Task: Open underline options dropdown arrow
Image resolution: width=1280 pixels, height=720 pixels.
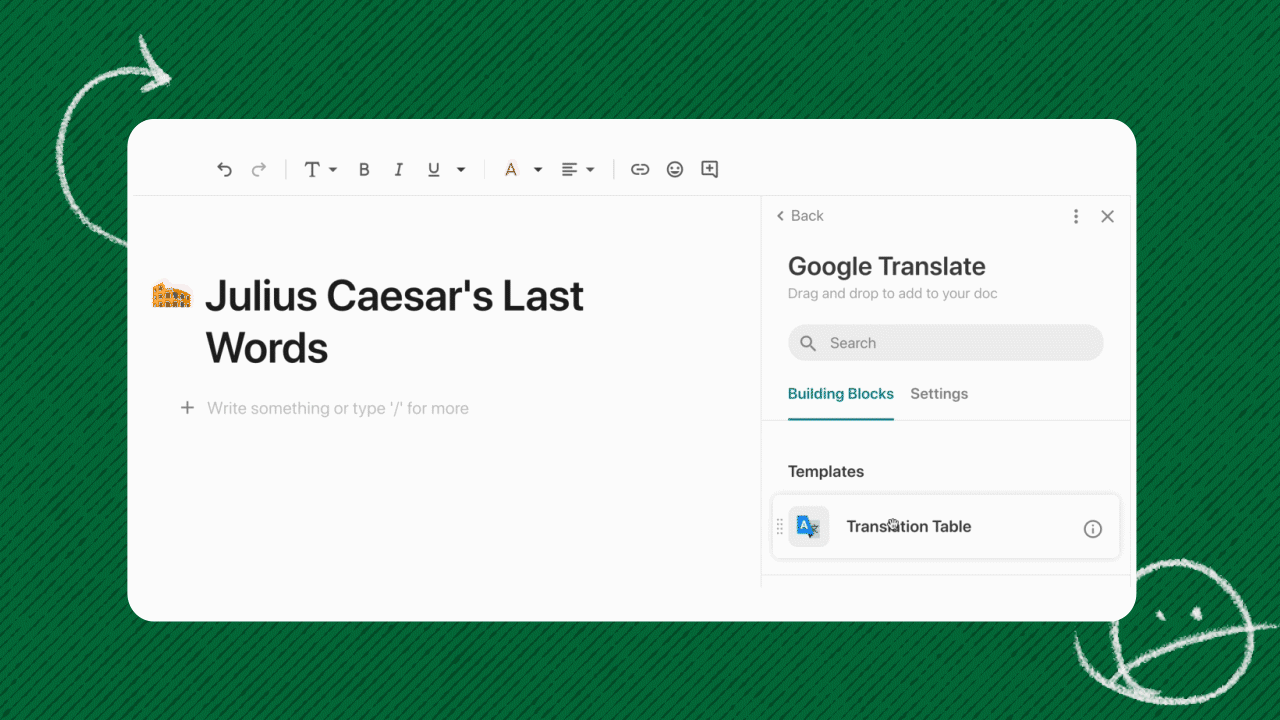Action: coord(461,170)
